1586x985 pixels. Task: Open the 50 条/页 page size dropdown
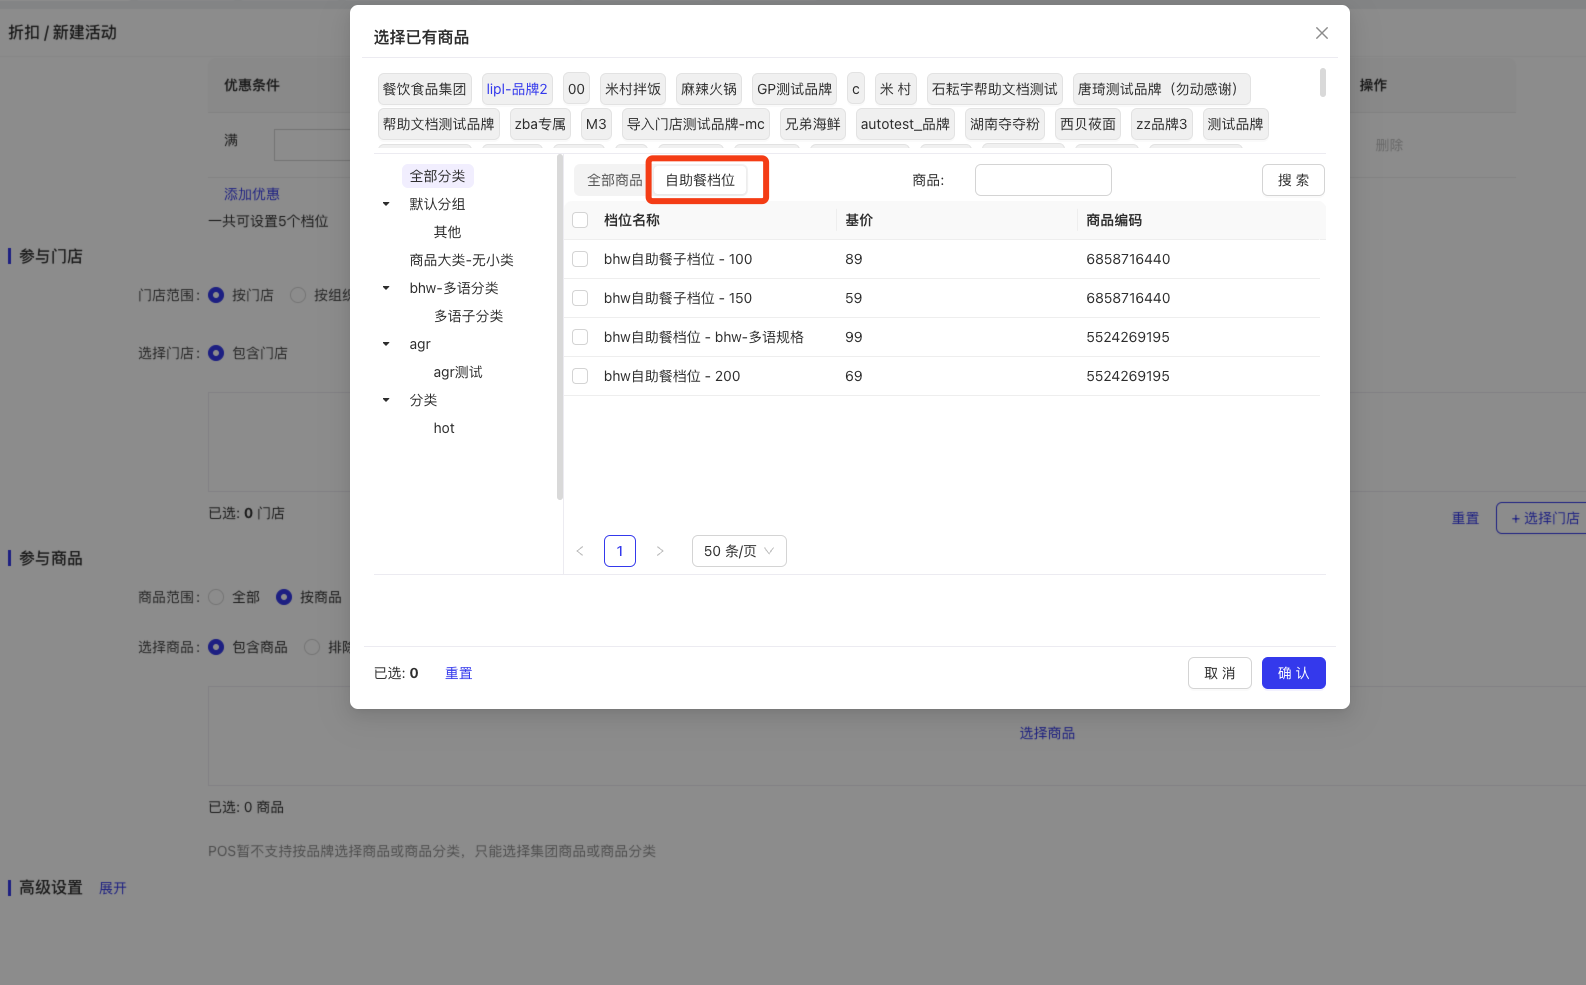click(738, 551)
